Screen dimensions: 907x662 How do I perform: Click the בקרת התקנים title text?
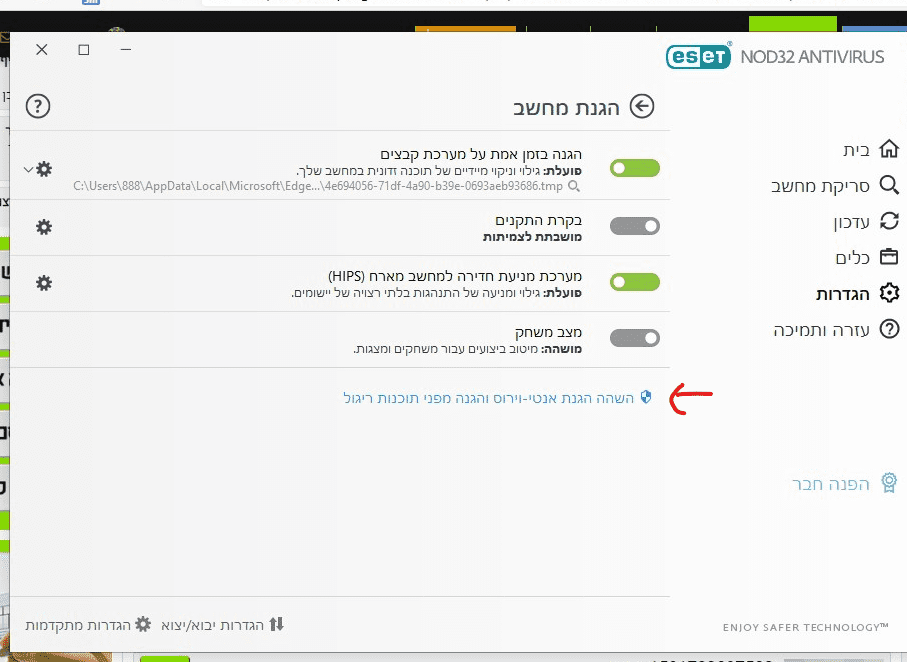(x=538, y=220)
